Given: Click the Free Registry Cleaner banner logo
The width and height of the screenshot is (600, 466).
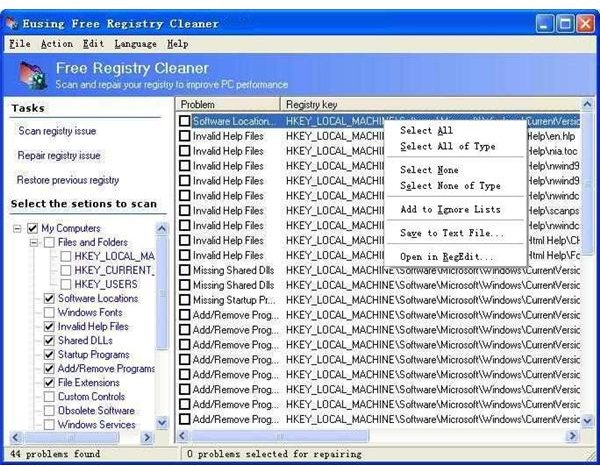Looking at the screenshot, I should coord(32,75).
